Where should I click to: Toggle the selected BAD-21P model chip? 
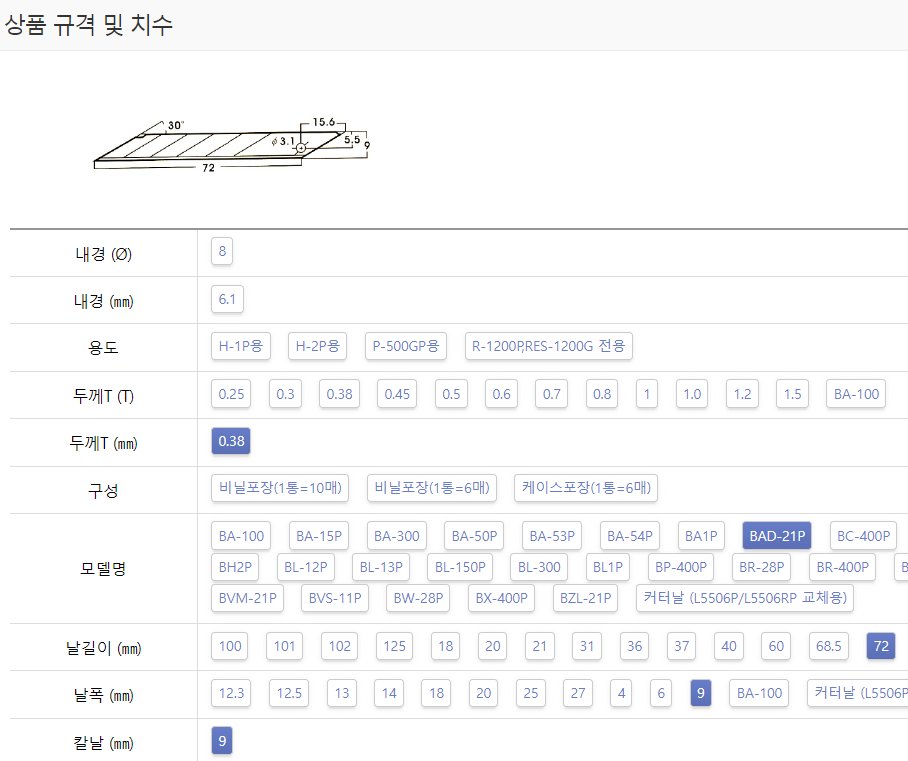coord(777,536)
